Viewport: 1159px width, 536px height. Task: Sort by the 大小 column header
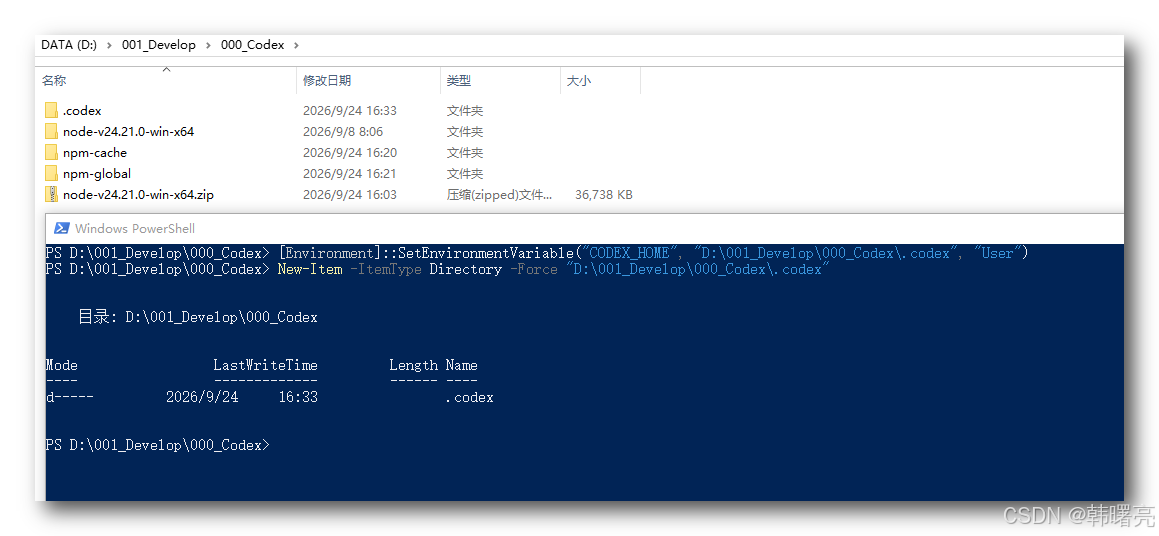pyautogui.click(x=578, y=81)
